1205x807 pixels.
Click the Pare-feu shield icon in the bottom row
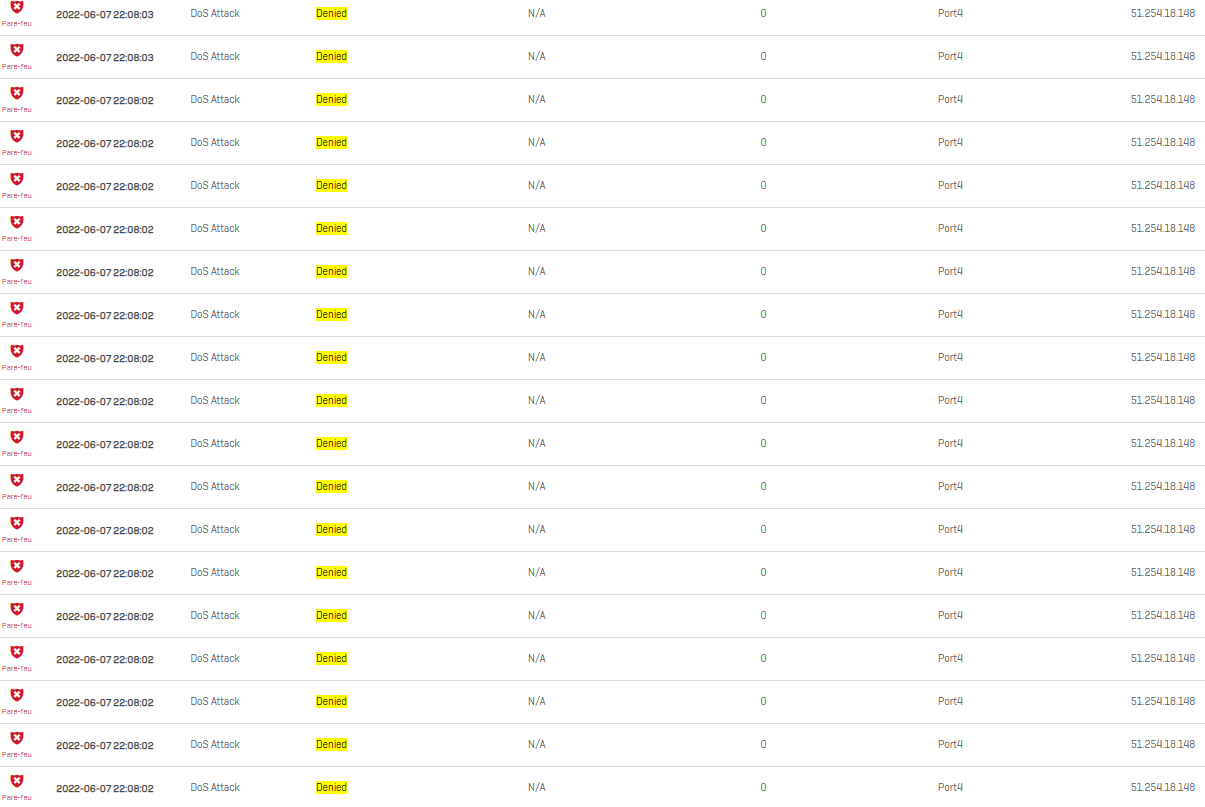[x=16, y=781]
